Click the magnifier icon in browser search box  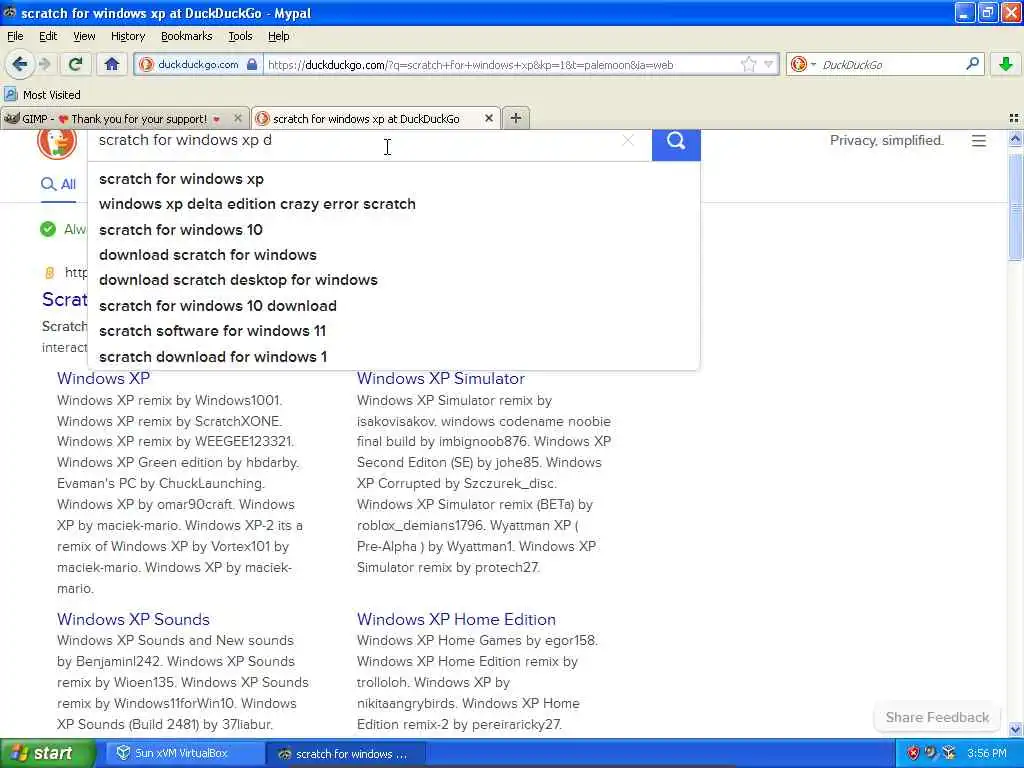tap(972, 64)
